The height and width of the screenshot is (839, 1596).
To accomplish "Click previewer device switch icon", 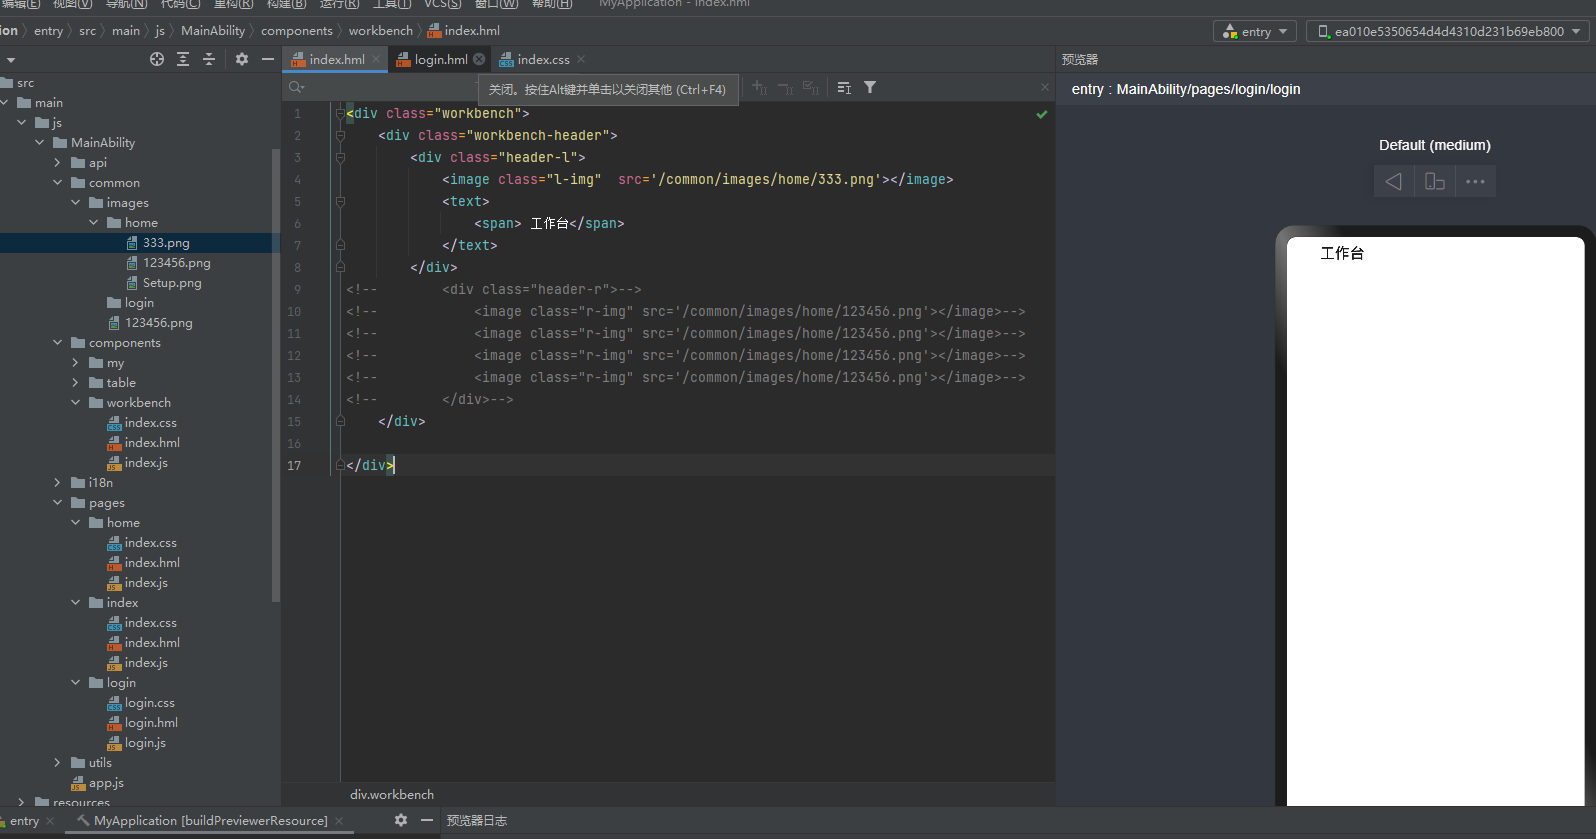I will tap(1435, 181).
